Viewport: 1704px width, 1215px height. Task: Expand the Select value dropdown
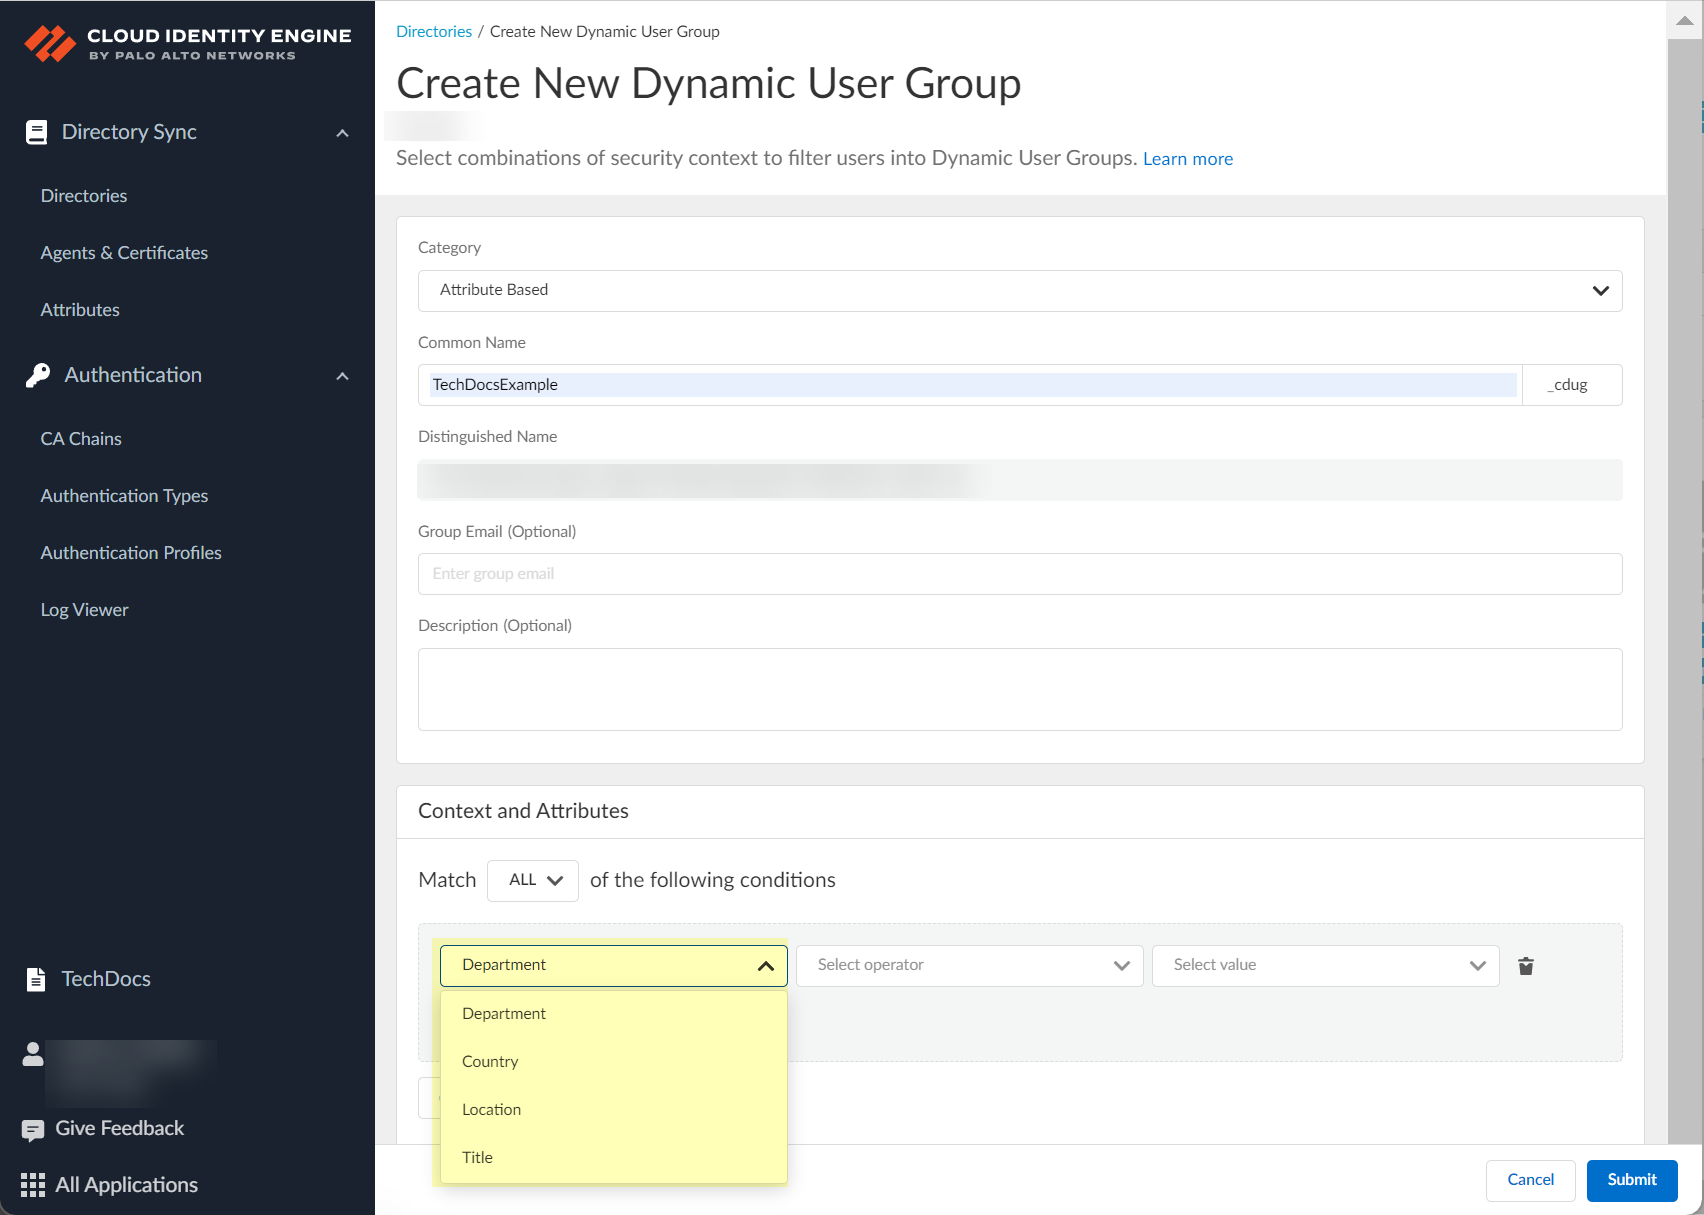tap(1325, 966)
